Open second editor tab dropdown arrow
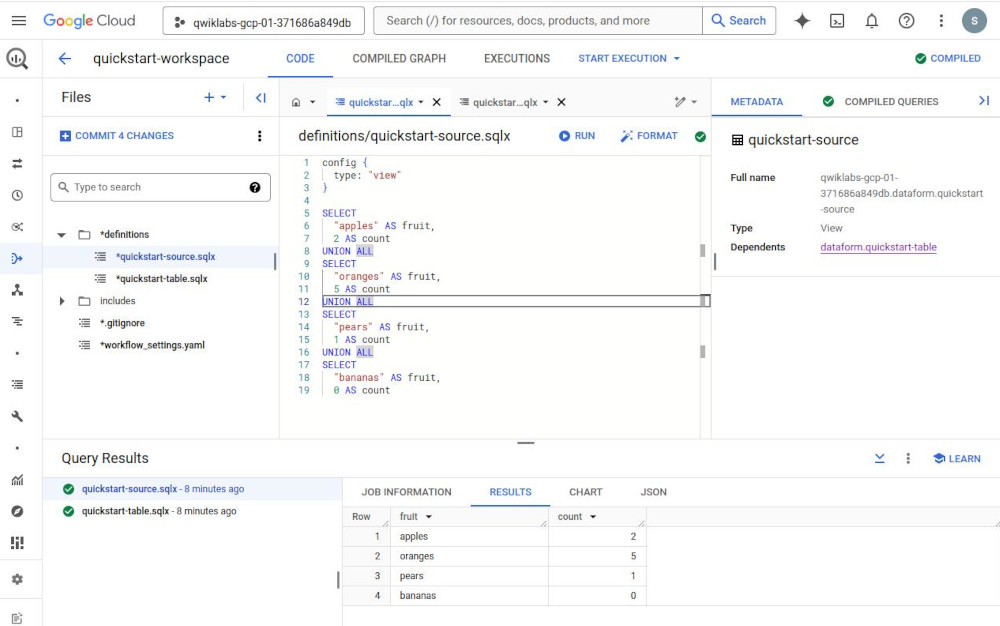1000x626 pixels. (x=545, y=102)
